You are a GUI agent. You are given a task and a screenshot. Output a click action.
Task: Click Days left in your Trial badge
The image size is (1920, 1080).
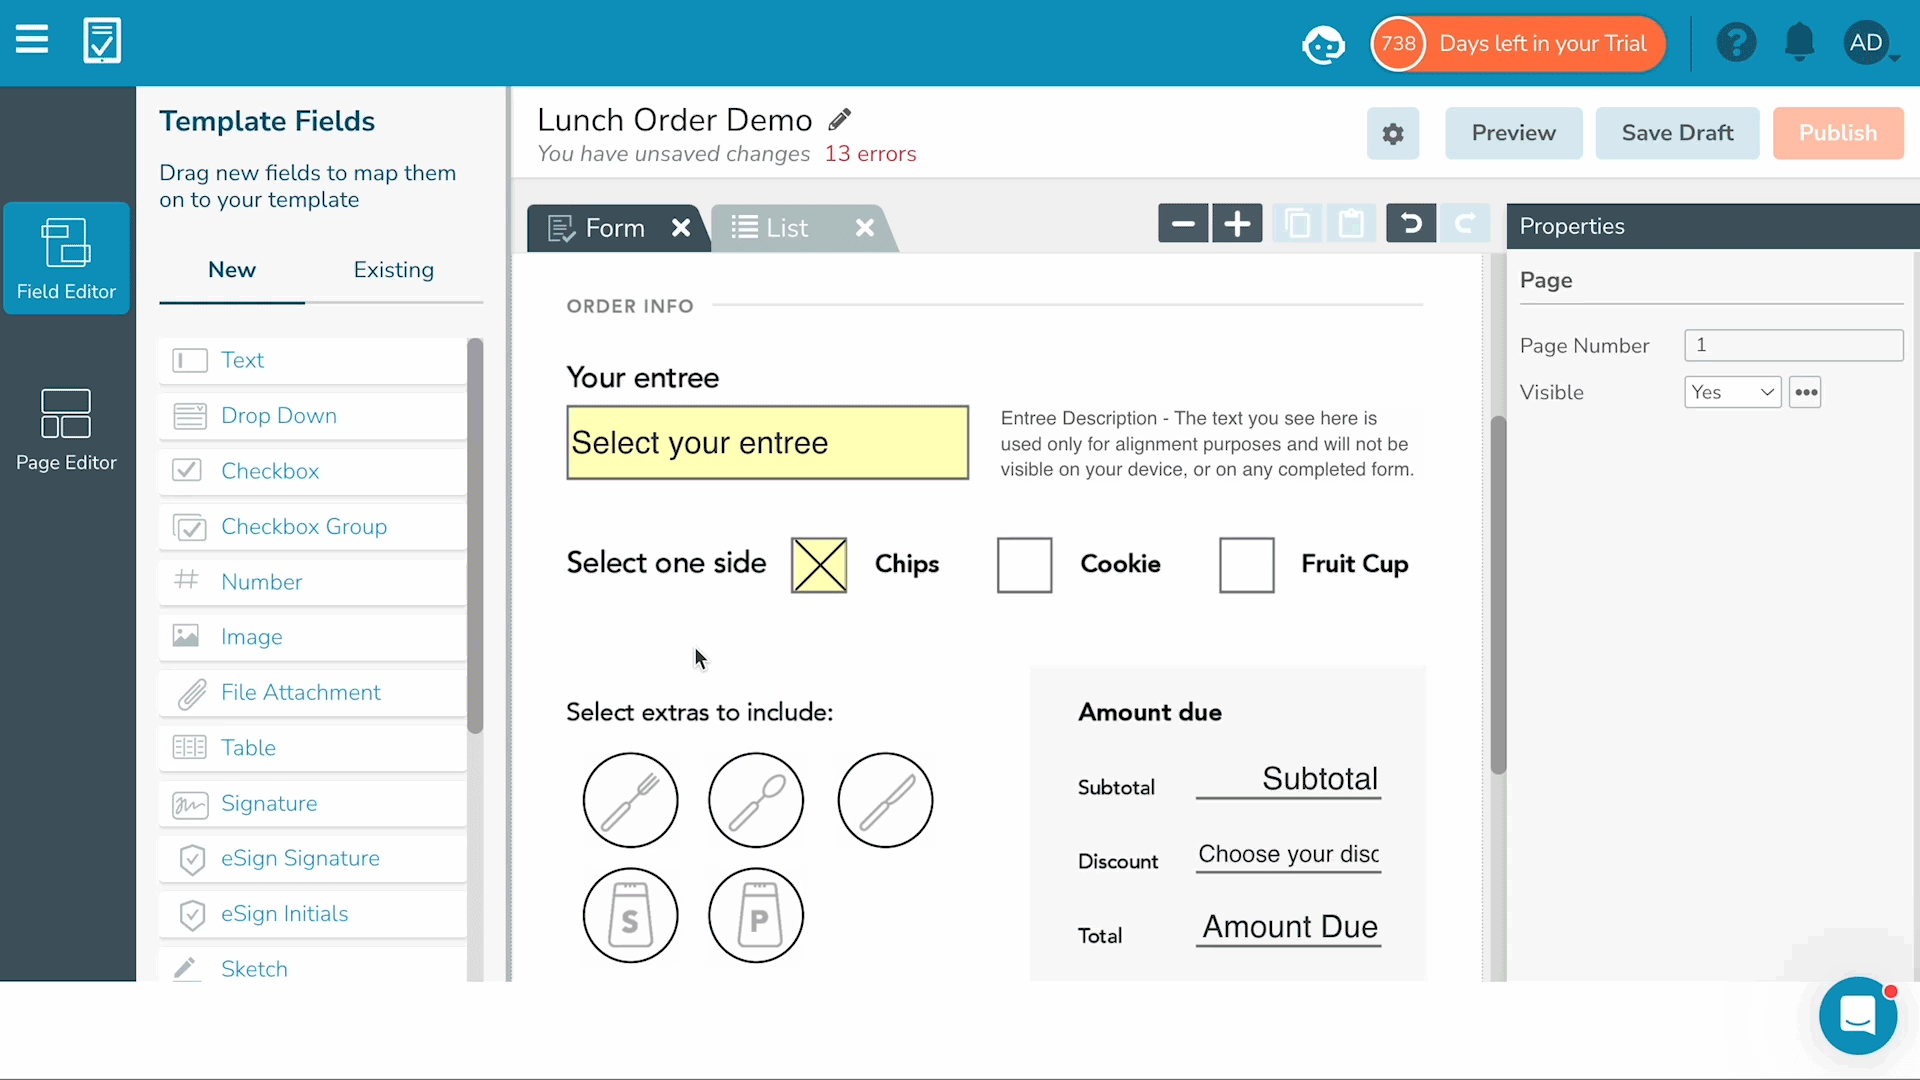pyautogui.click(x=1518, y=44)
